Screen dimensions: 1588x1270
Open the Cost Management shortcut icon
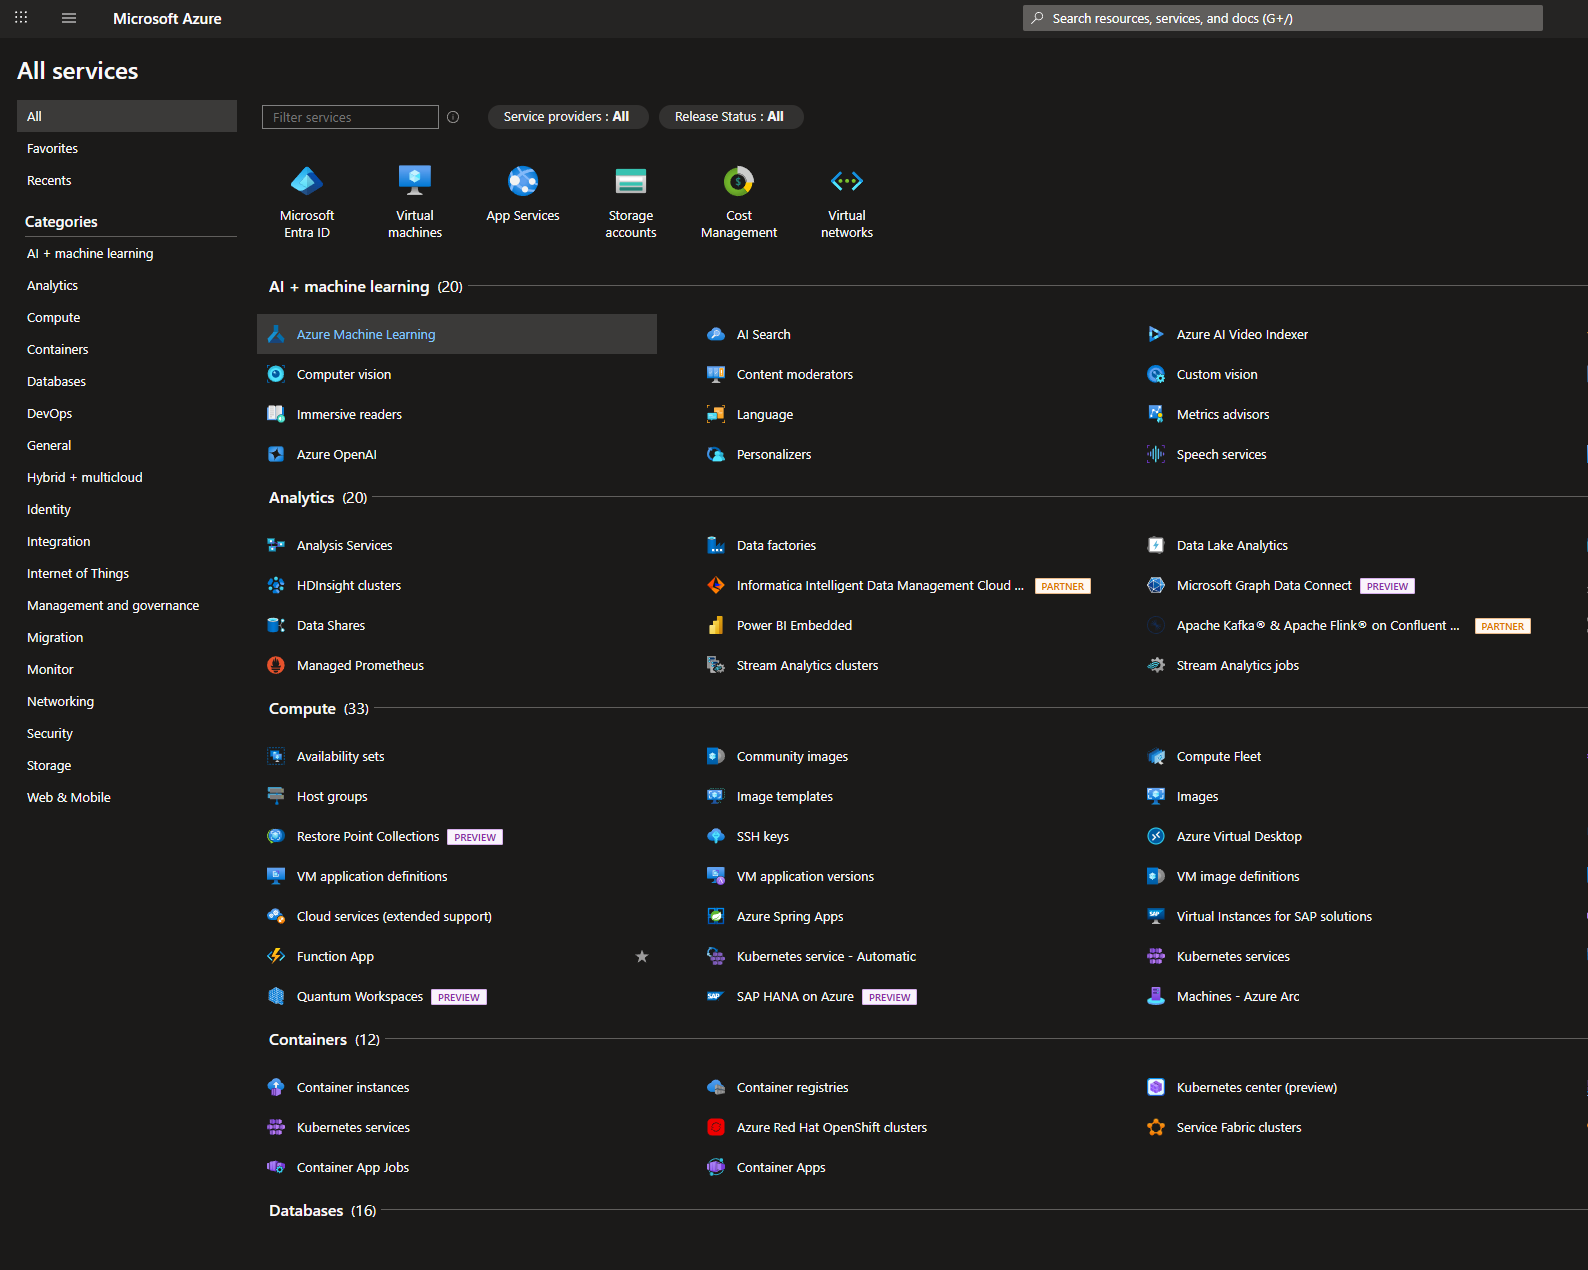739,181
